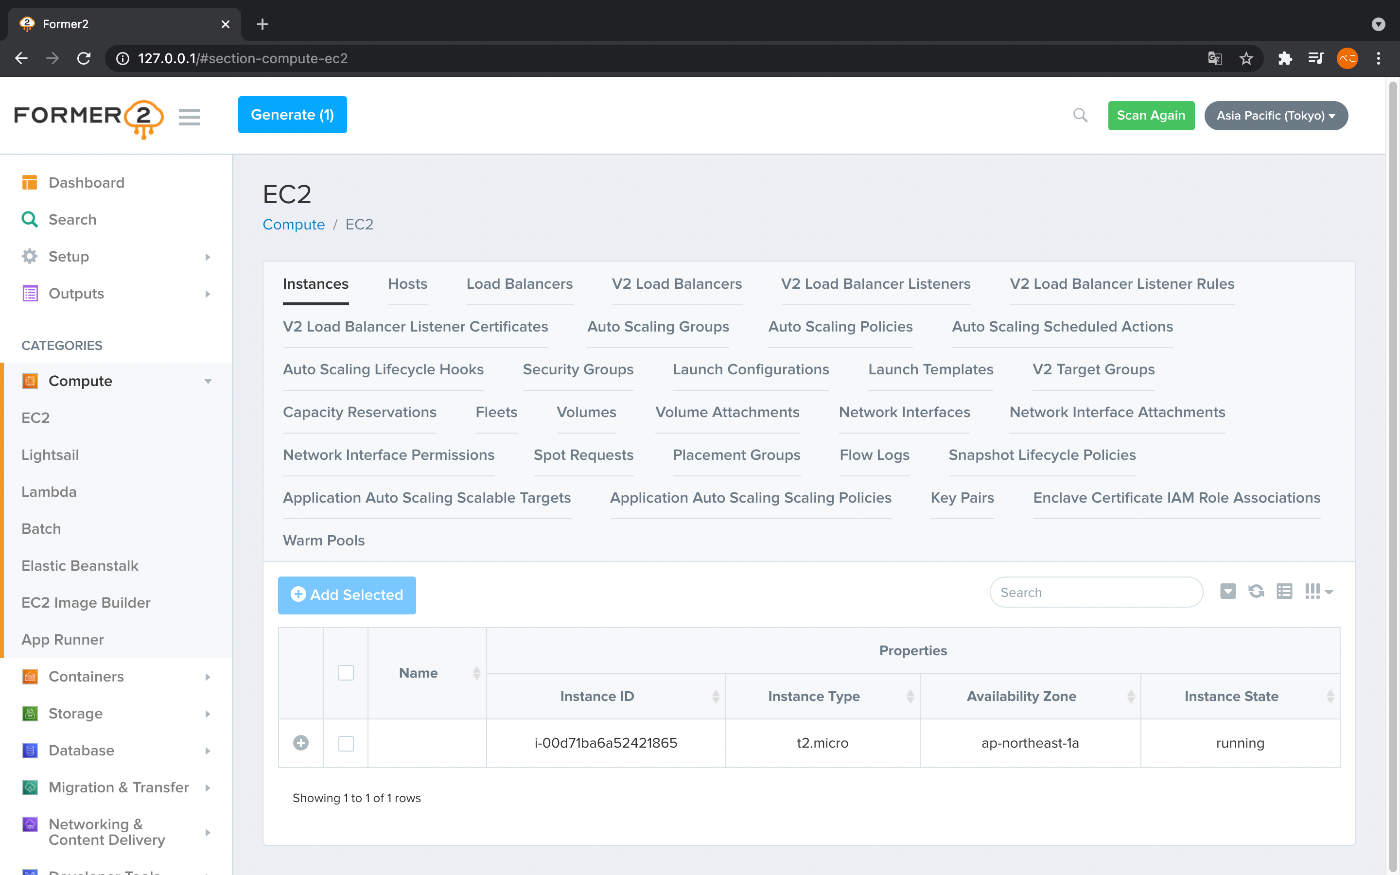The width and height of the screenshot is (1400, 875).
Task: Click the table Search input field
Action: [1096, 592]
